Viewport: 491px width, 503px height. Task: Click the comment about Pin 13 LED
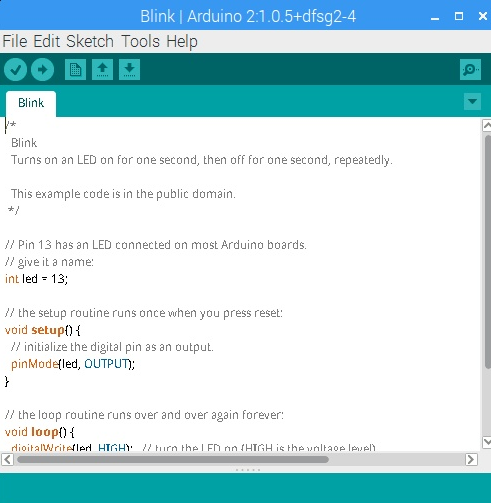[x=156, y=245]
